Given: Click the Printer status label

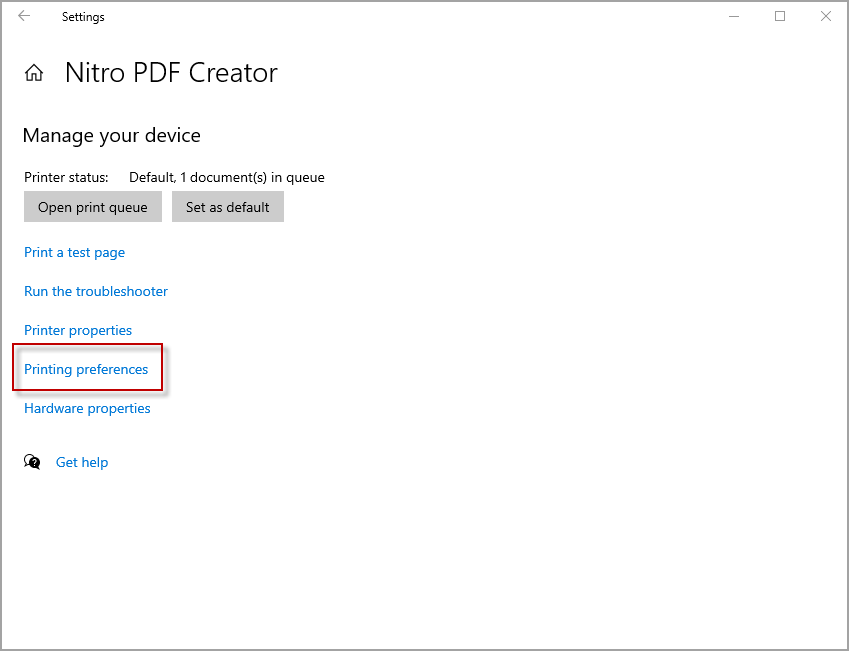Looking at the screenshot, I should (66, 177).
